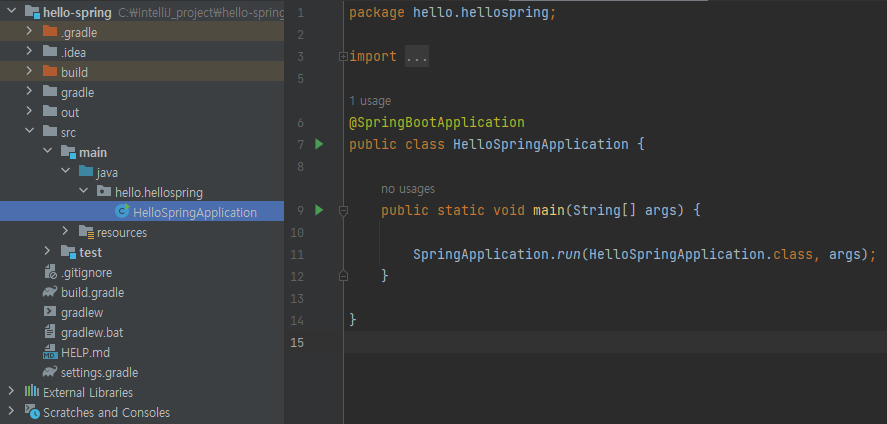Open the '1 usage' inlay hint
The image size is (887, 424).
(x=370, y=101)
